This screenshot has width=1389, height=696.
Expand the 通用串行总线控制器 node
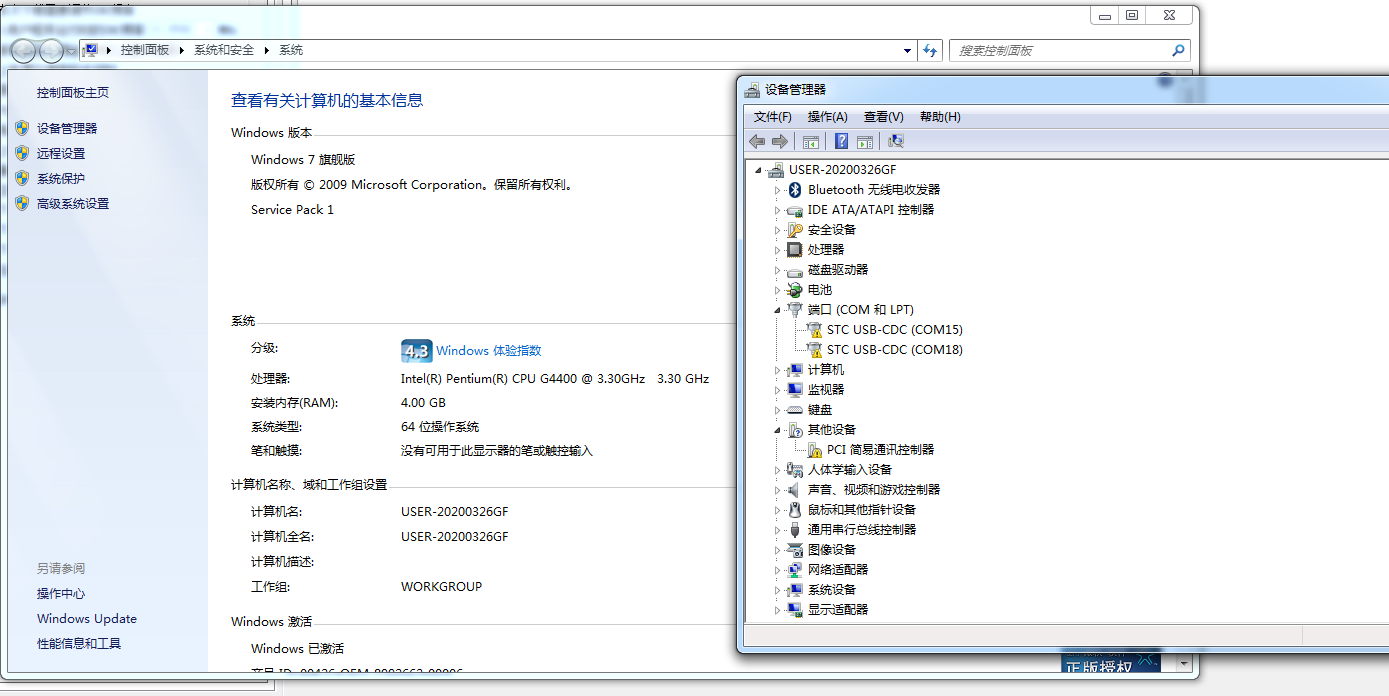pyautogui.click(x=778, y=530)
